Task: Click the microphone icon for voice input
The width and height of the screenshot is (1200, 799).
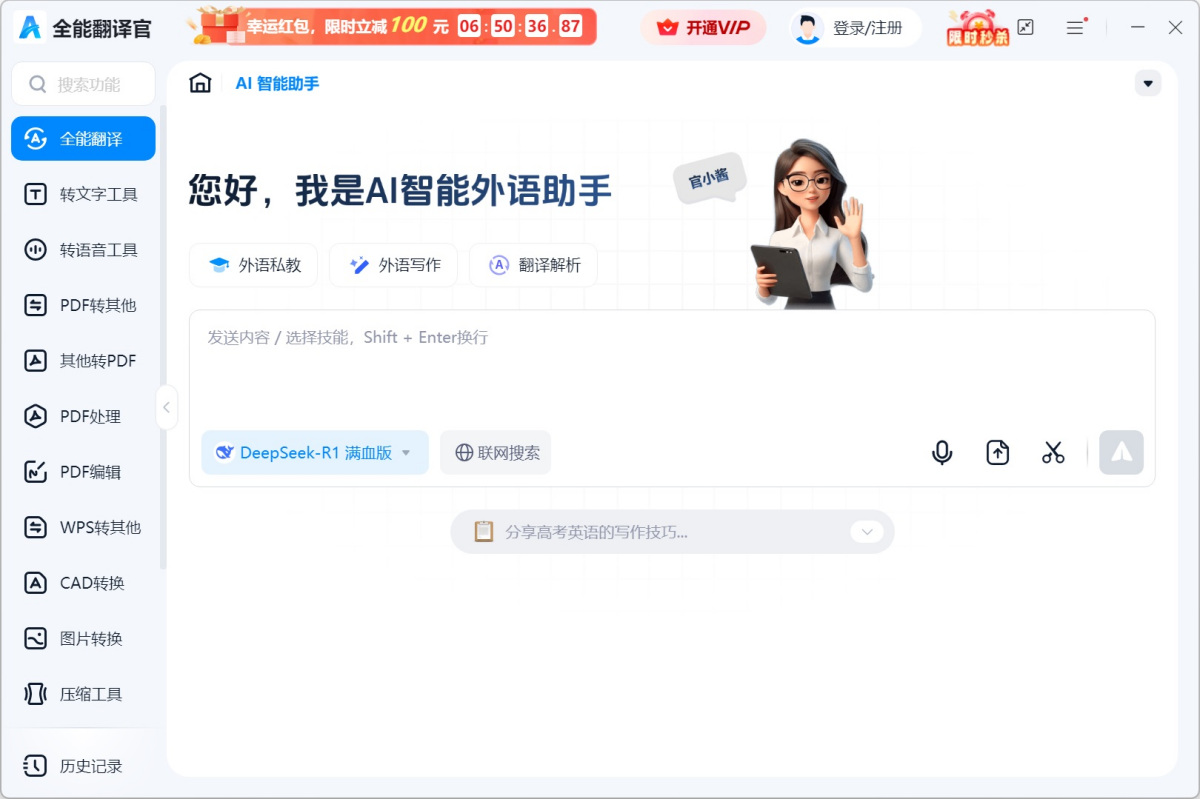Action: pos(941,452)
